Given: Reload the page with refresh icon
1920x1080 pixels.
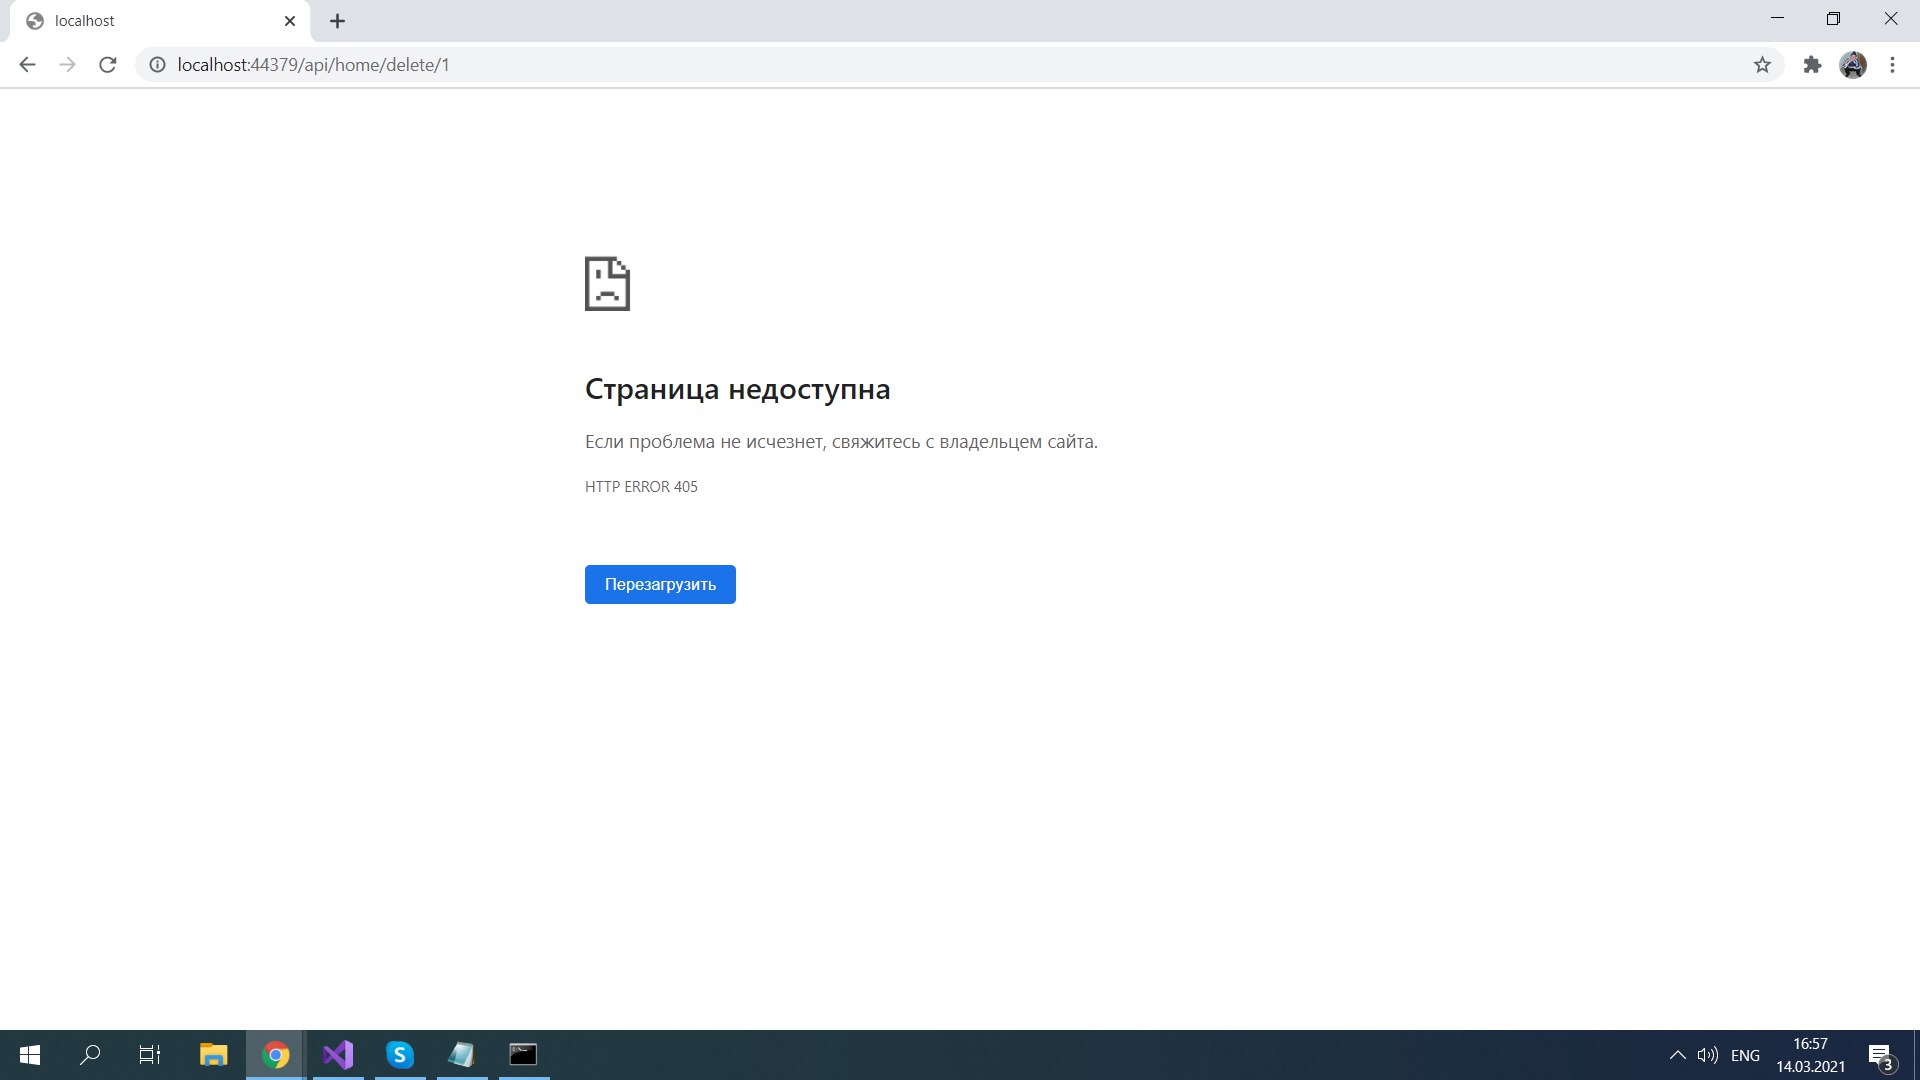Looking at the screenshot, I should pyautogui.click(x=108, y=65).
